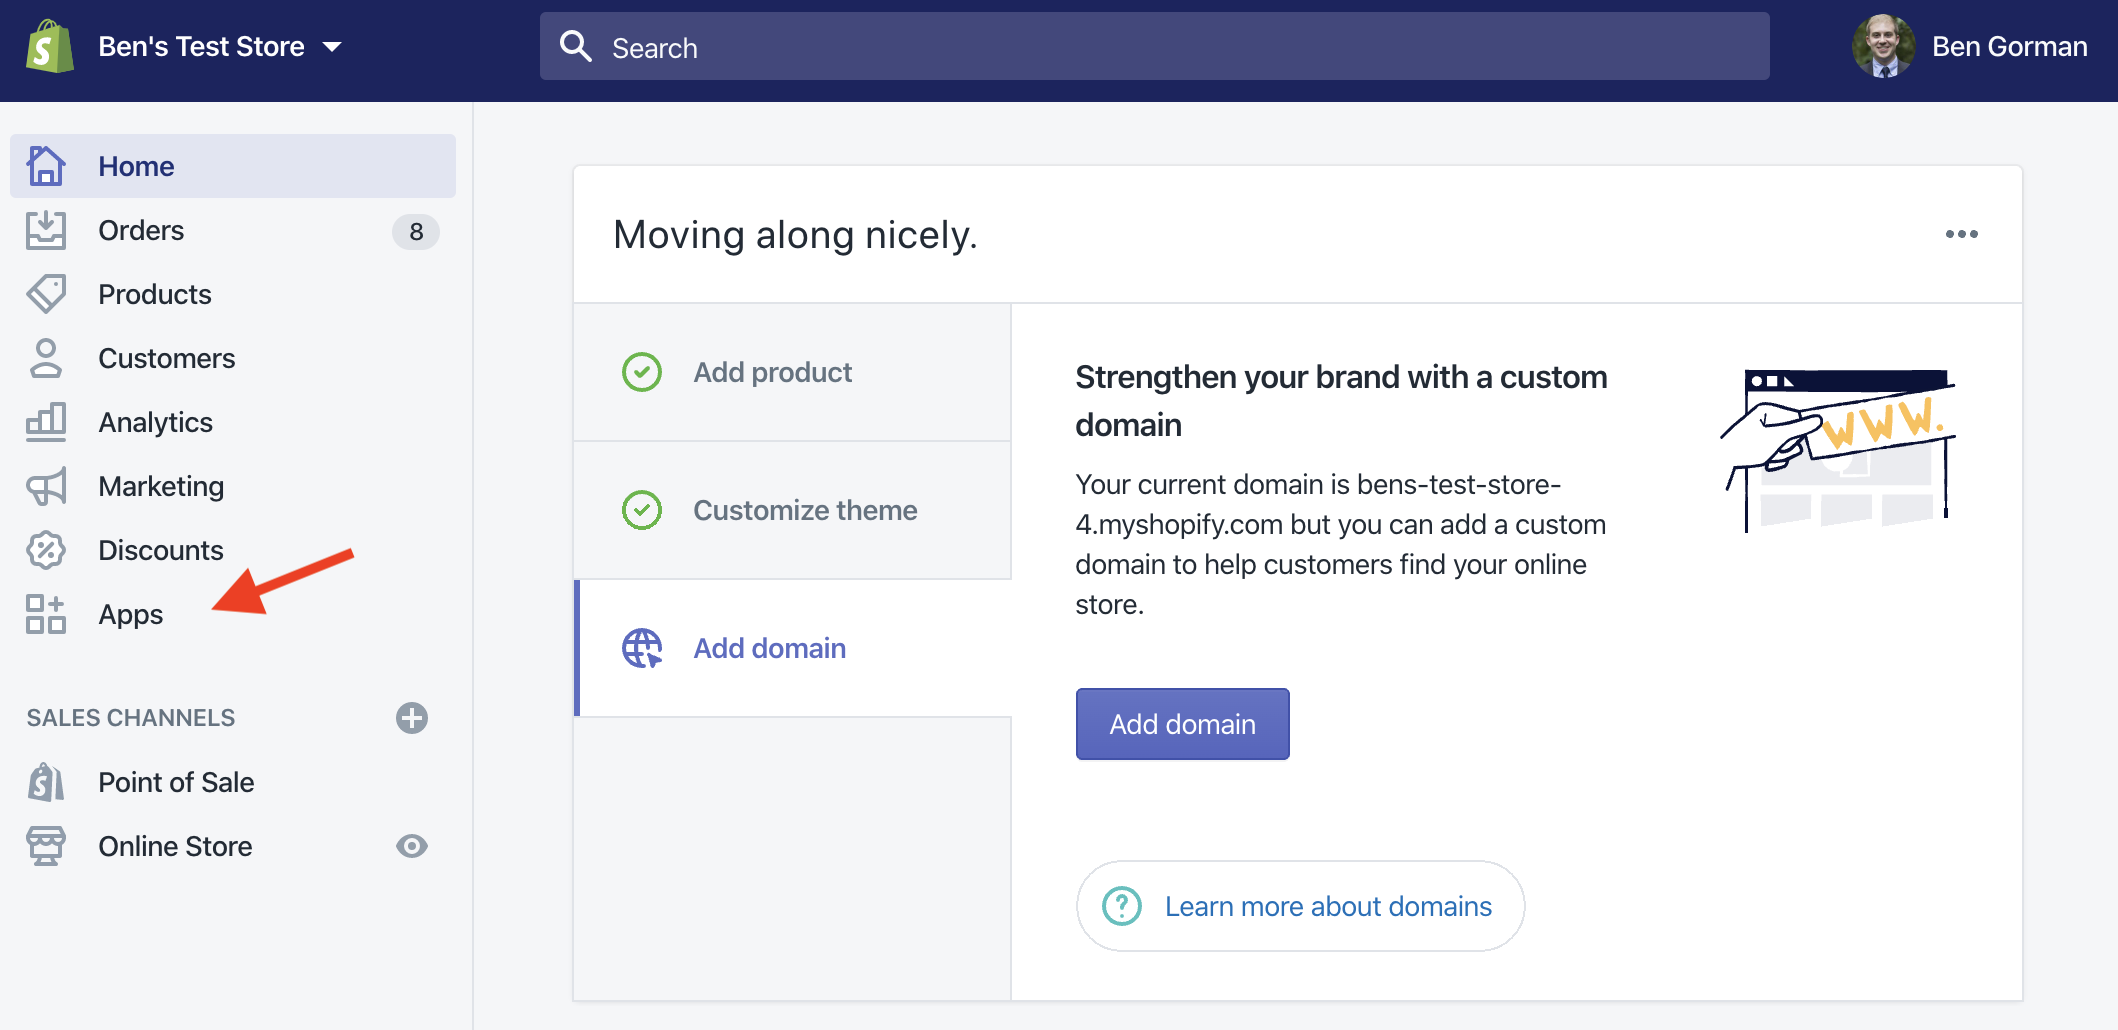
Task: Open the Discounts percent badge icon
Action: [x=46, y=550]
